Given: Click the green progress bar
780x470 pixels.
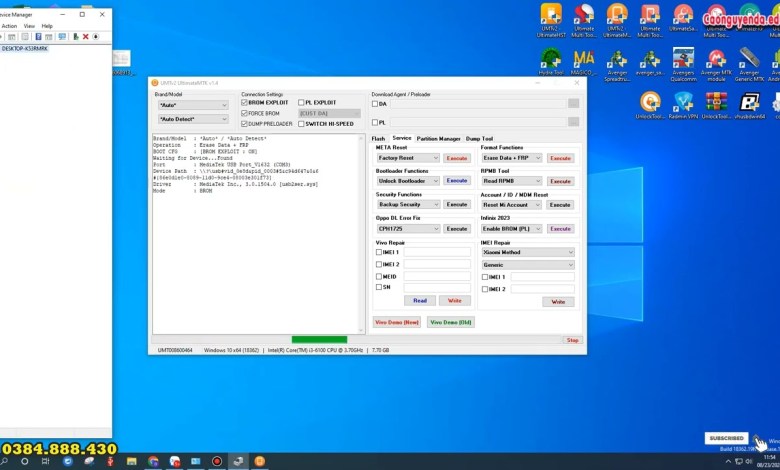Looking at the screenshot, I should click(x=319, y=340).
